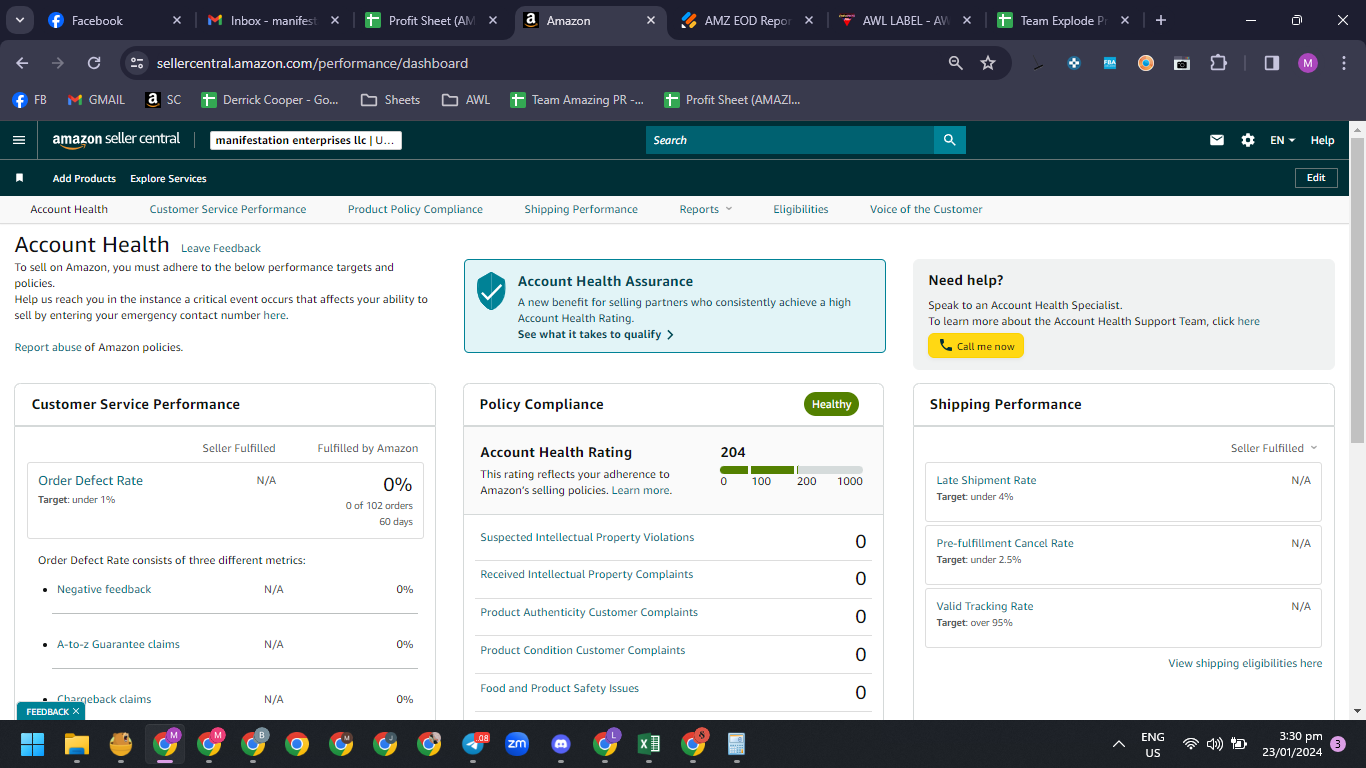
Task: Click the Chrome address bar URL
Action: click(312, 63)
